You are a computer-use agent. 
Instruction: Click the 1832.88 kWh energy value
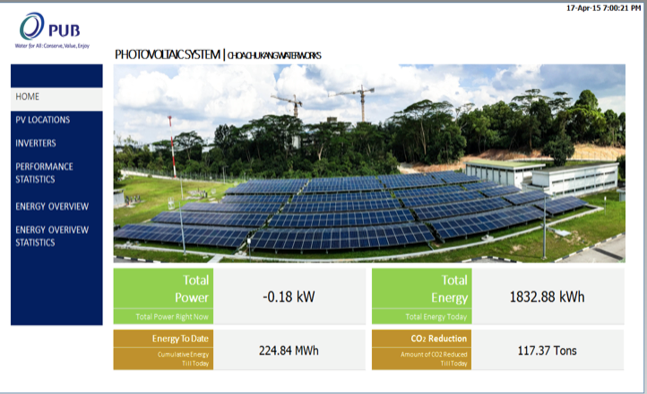pyautogui.click(x=547, y=297)
